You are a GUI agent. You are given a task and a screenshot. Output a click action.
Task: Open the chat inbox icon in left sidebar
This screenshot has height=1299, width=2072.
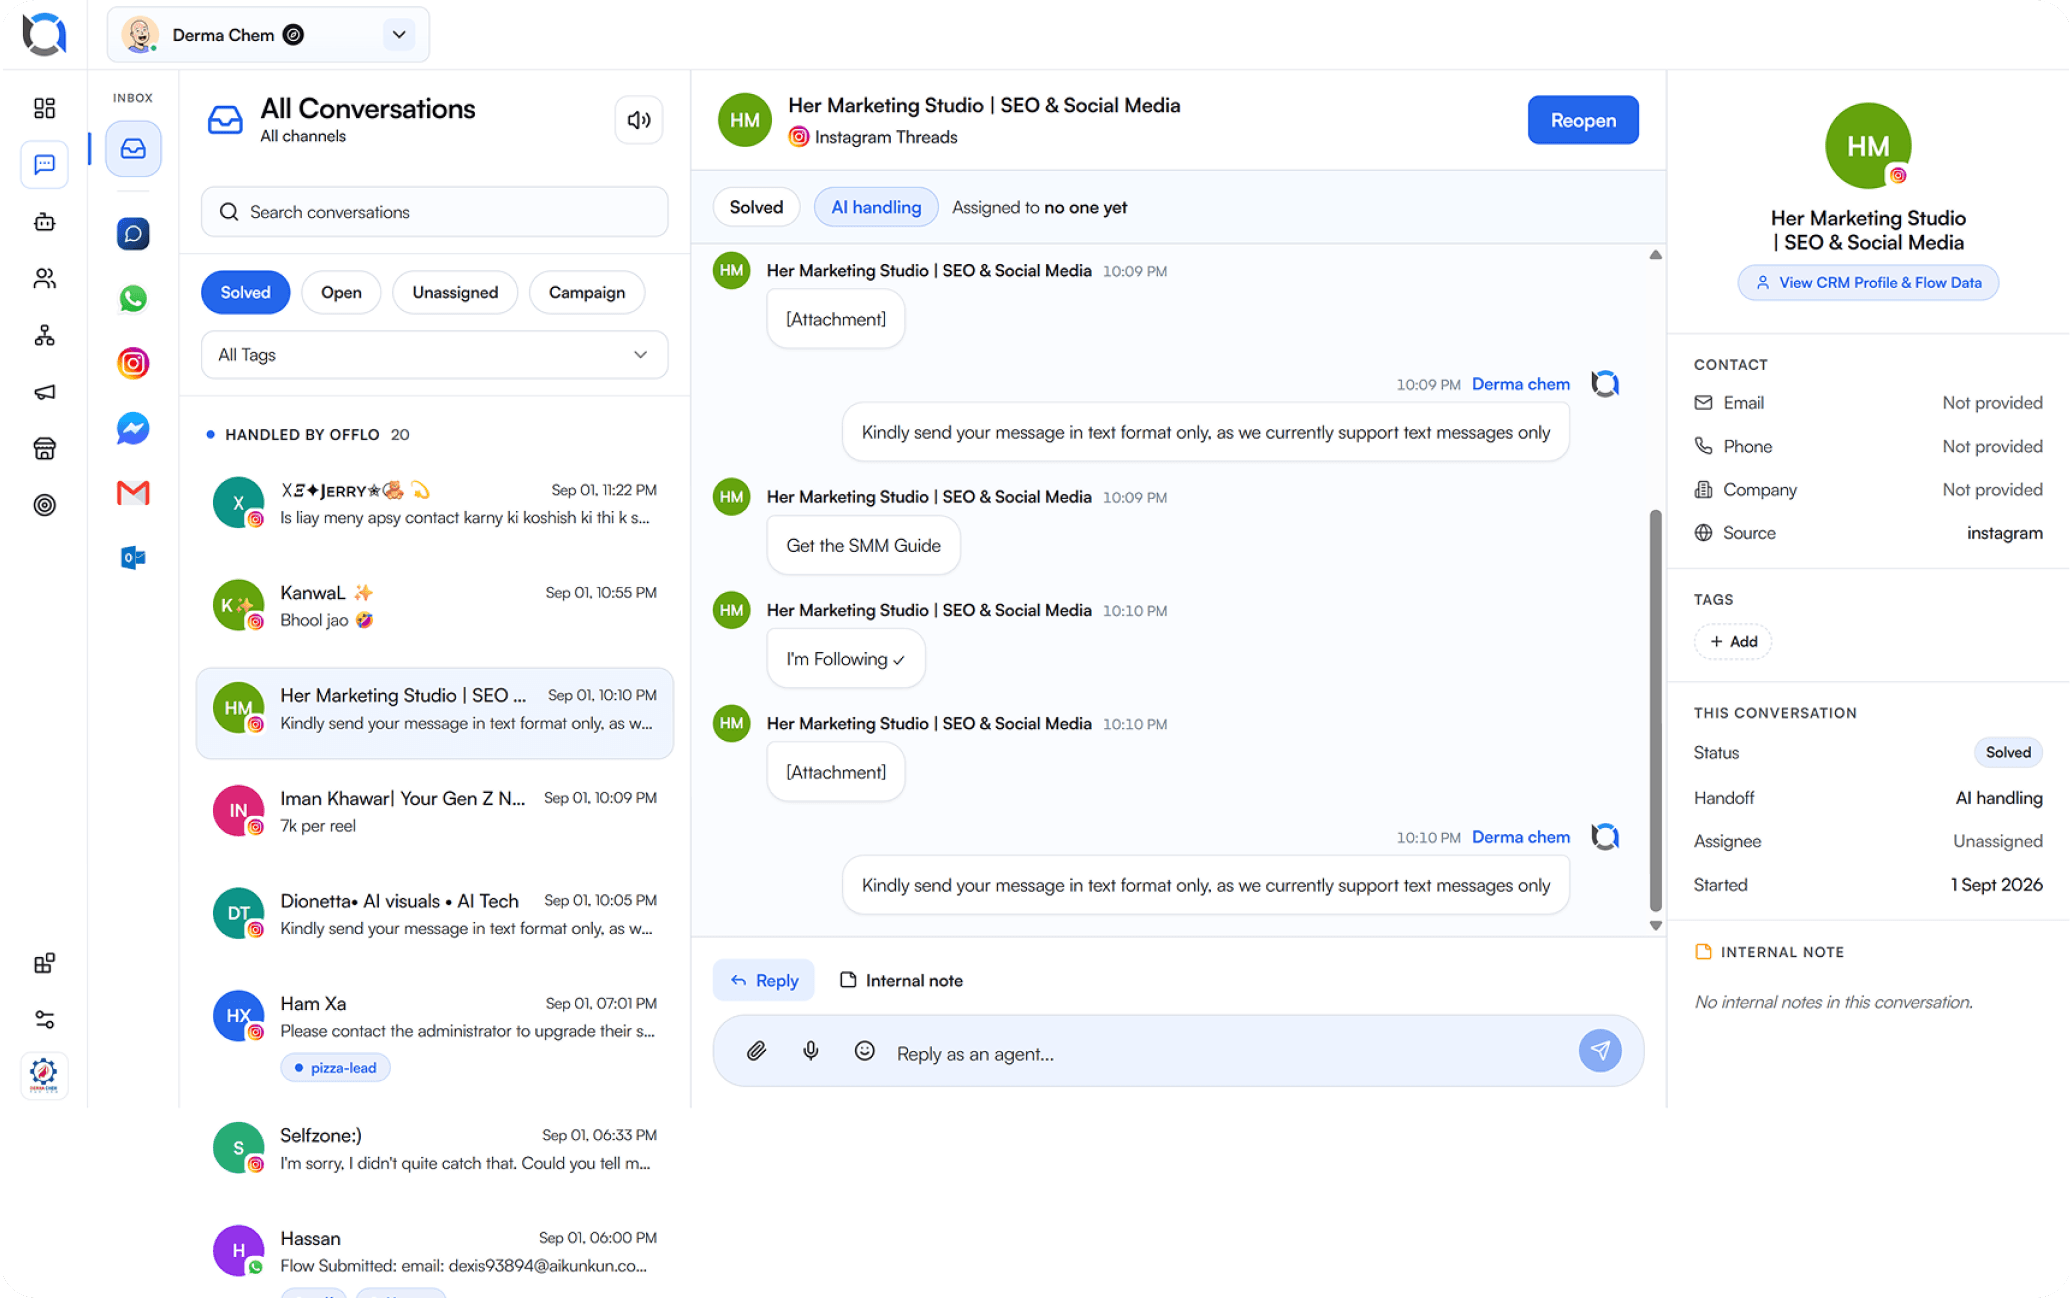(x=44, y=164)
